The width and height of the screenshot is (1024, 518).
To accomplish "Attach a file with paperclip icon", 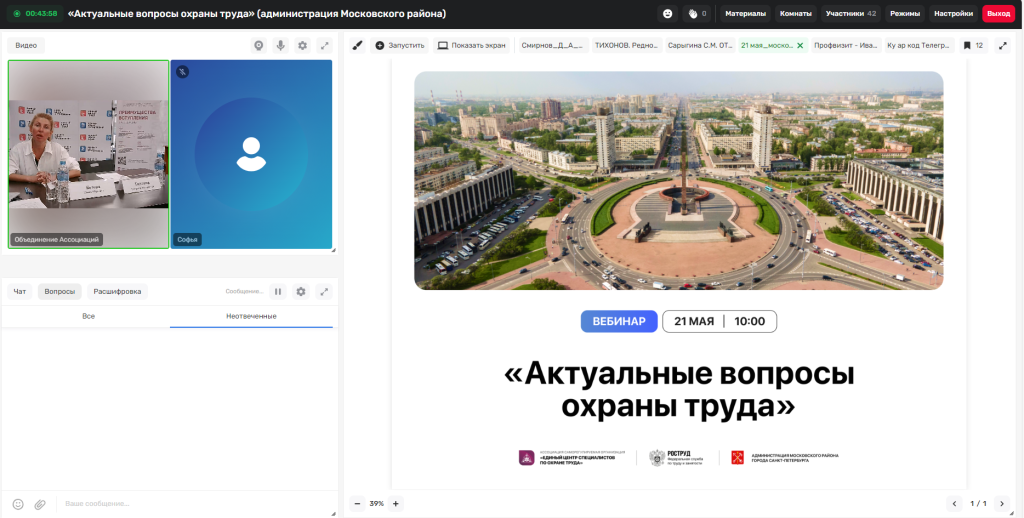I will [x=40, y=504].
